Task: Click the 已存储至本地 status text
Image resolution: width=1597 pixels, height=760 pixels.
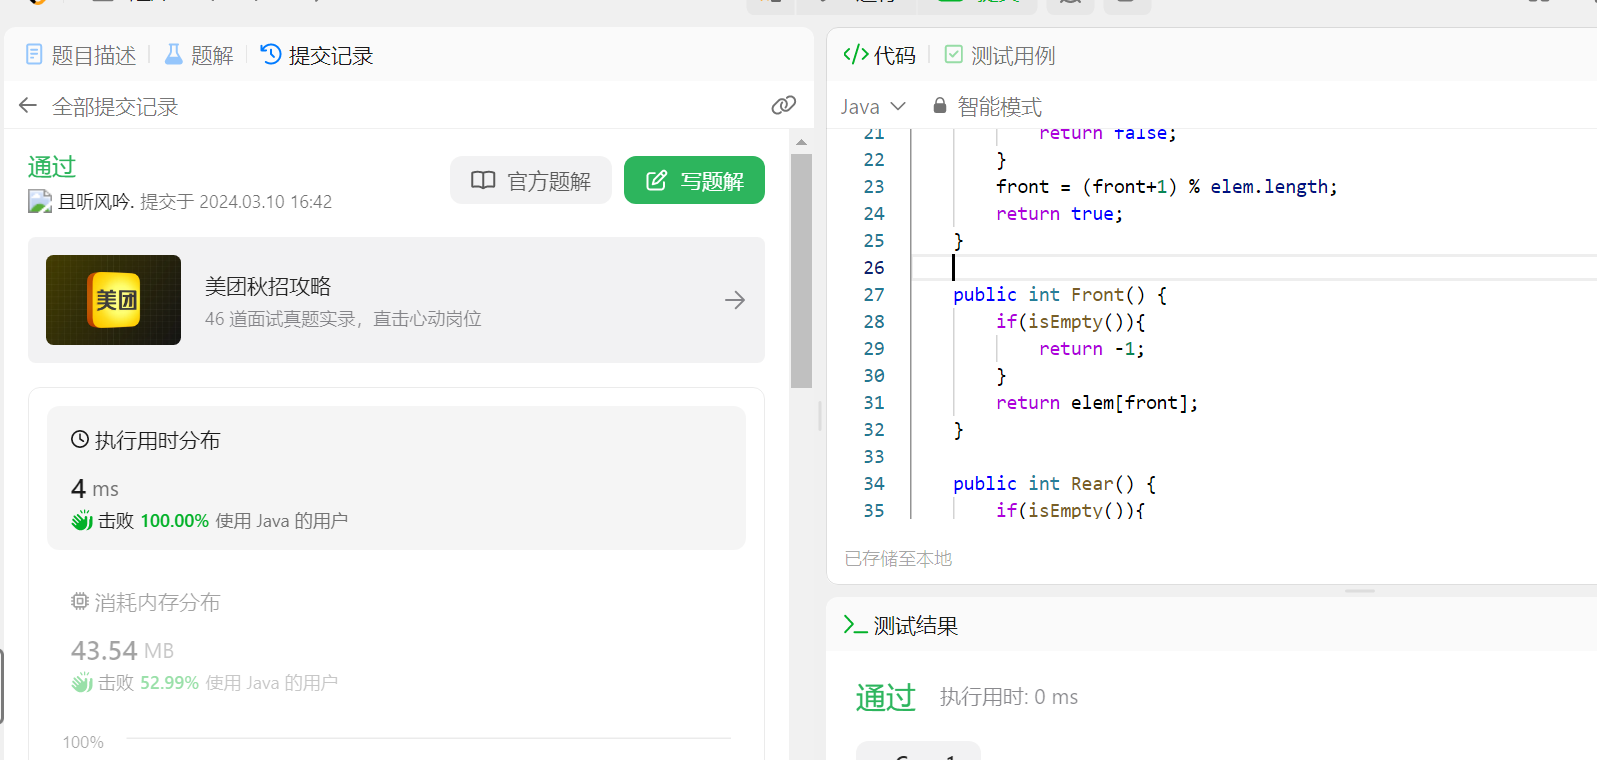Action: (898, 558)
